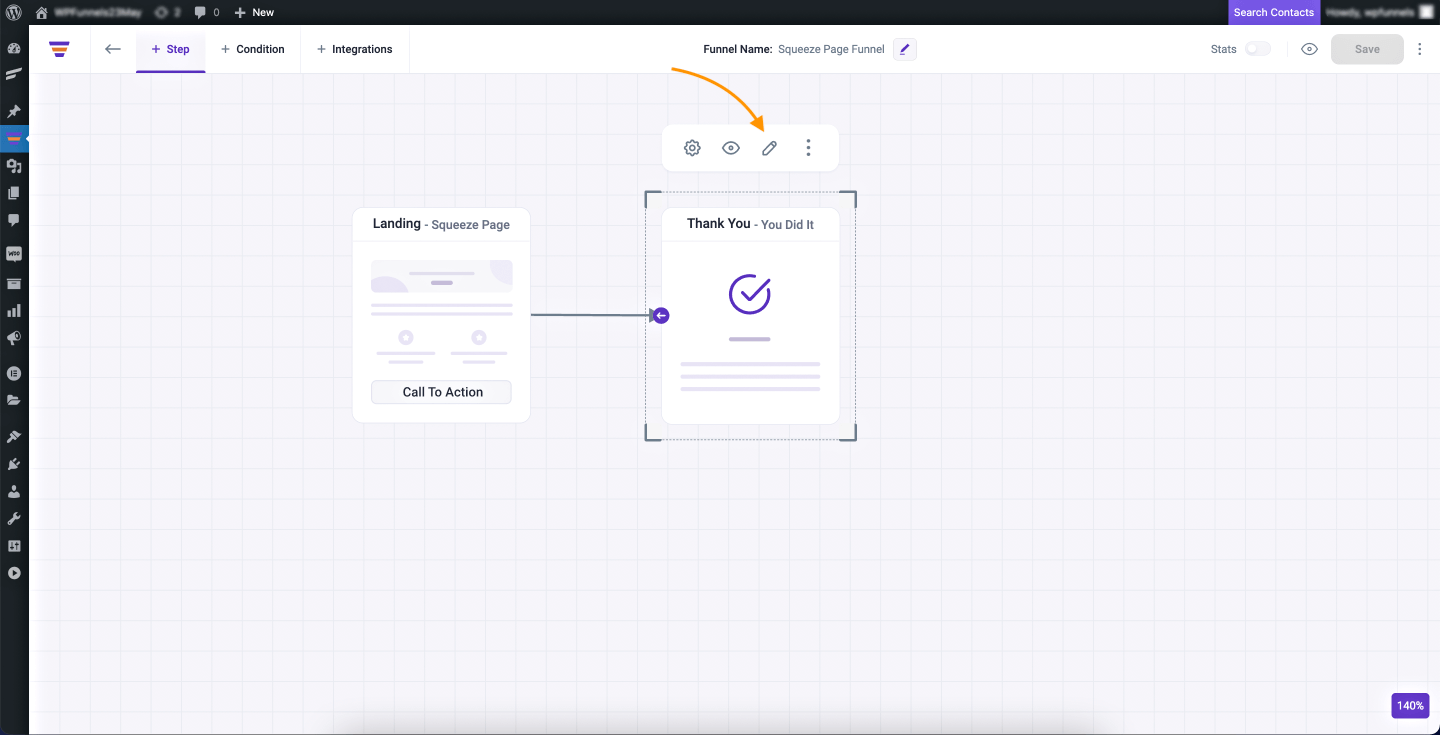This screenshot has width=1440, height=735.
Task: Open the Pages sidebar icon
Action: (14, 192)
